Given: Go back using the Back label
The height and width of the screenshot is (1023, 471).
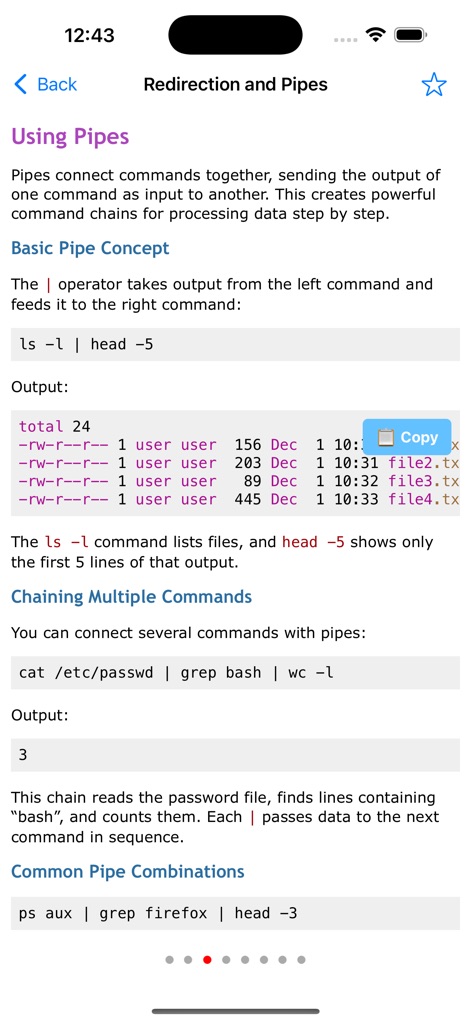Looking at the screenshot, I should click(57, 84).
